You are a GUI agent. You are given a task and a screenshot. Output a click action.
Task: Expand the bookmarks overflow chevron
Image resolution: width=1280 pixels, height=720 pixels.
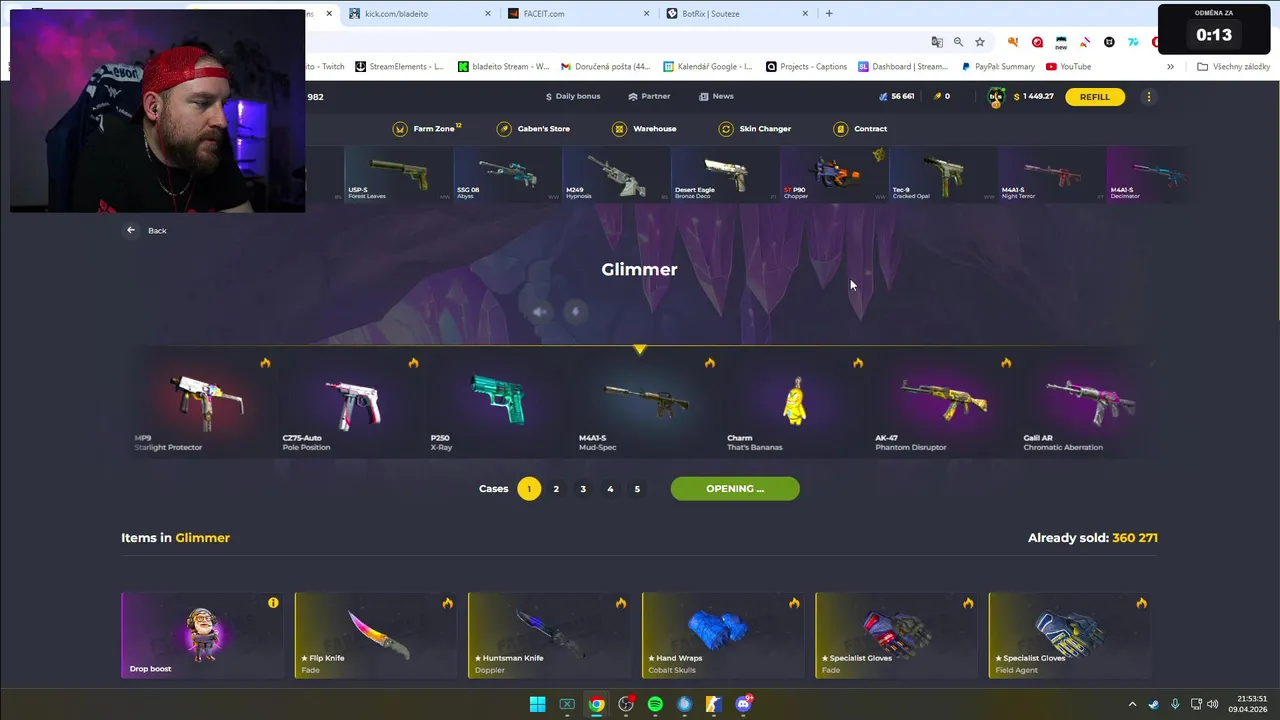1171,67
